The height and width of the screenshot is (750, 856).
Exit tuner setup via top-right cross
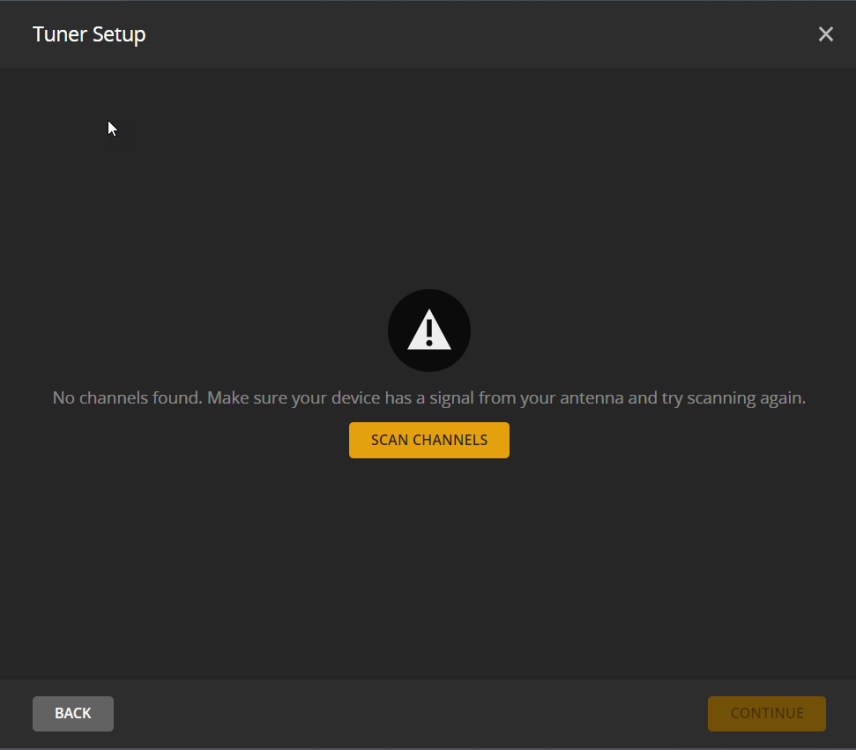(x=825, y=34)
